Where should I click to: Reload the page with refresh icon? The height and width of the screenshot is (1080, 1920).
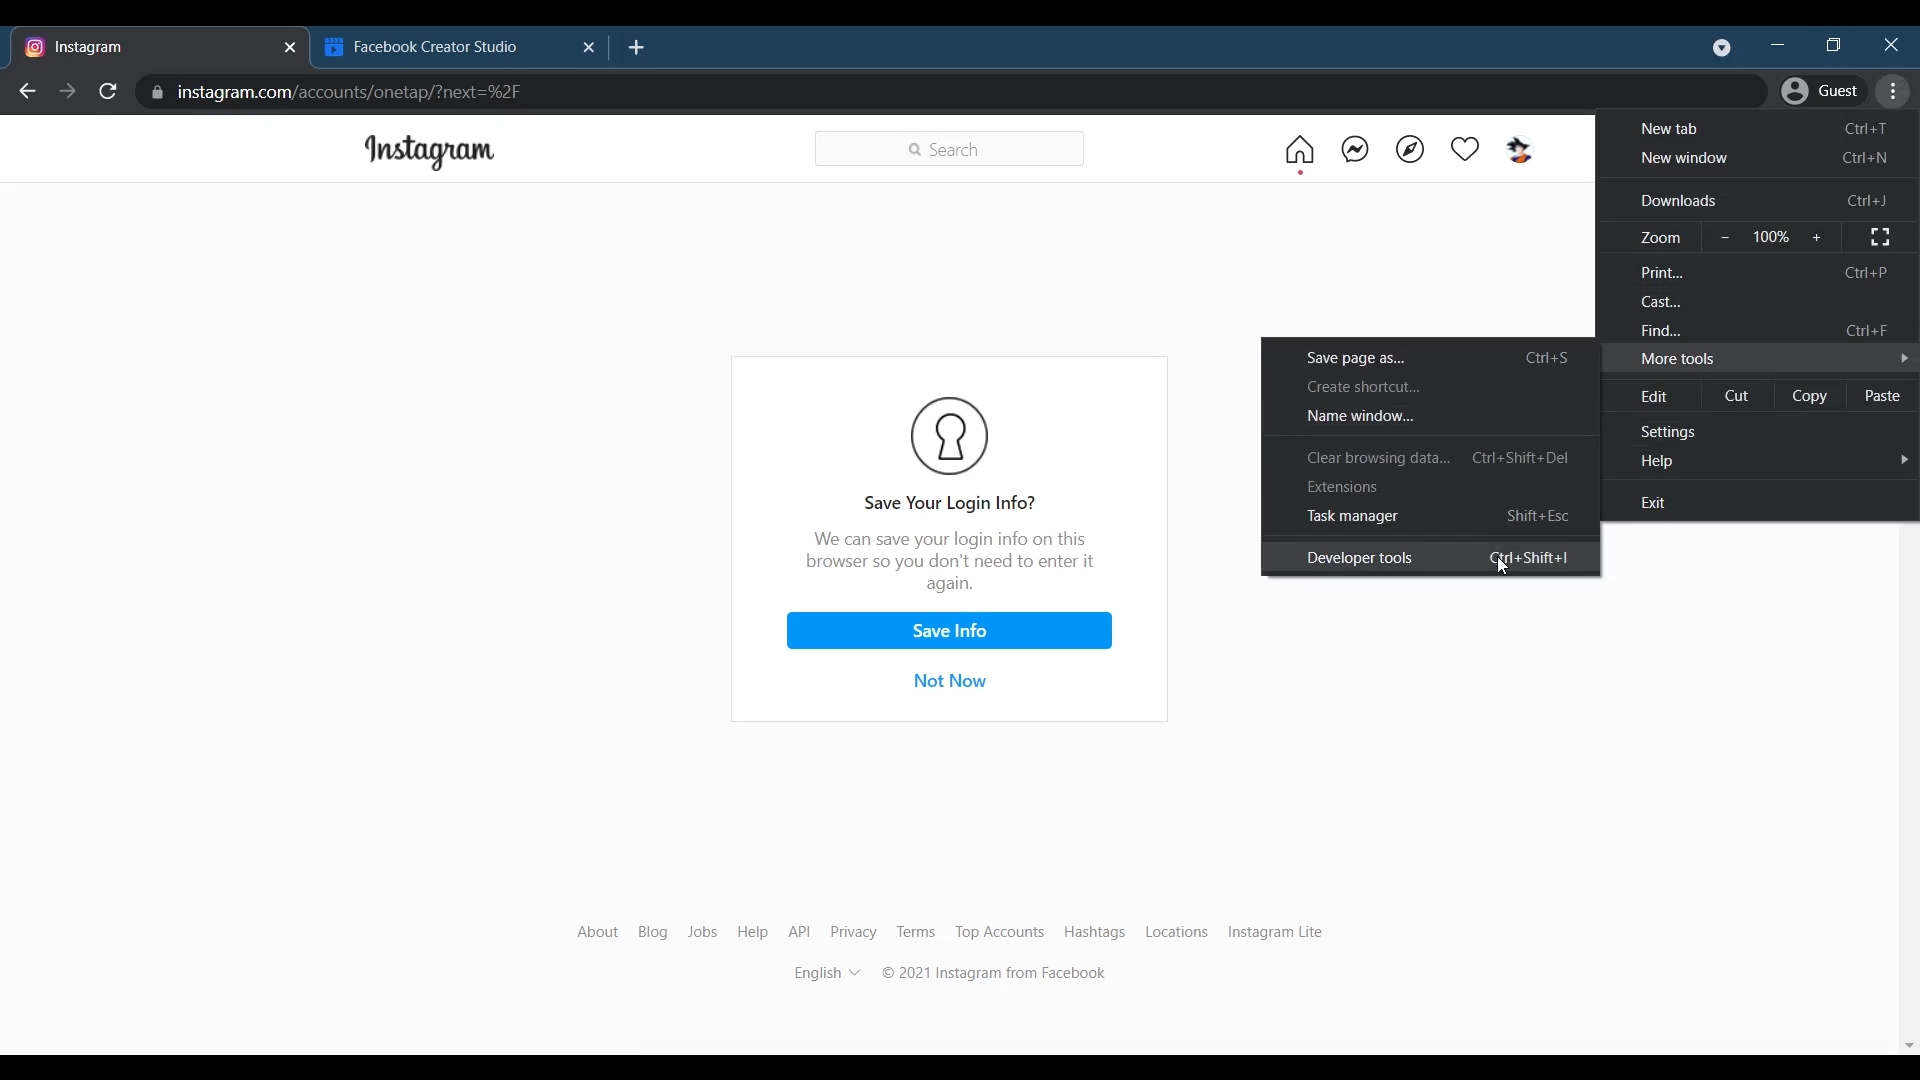coord(108,92)
